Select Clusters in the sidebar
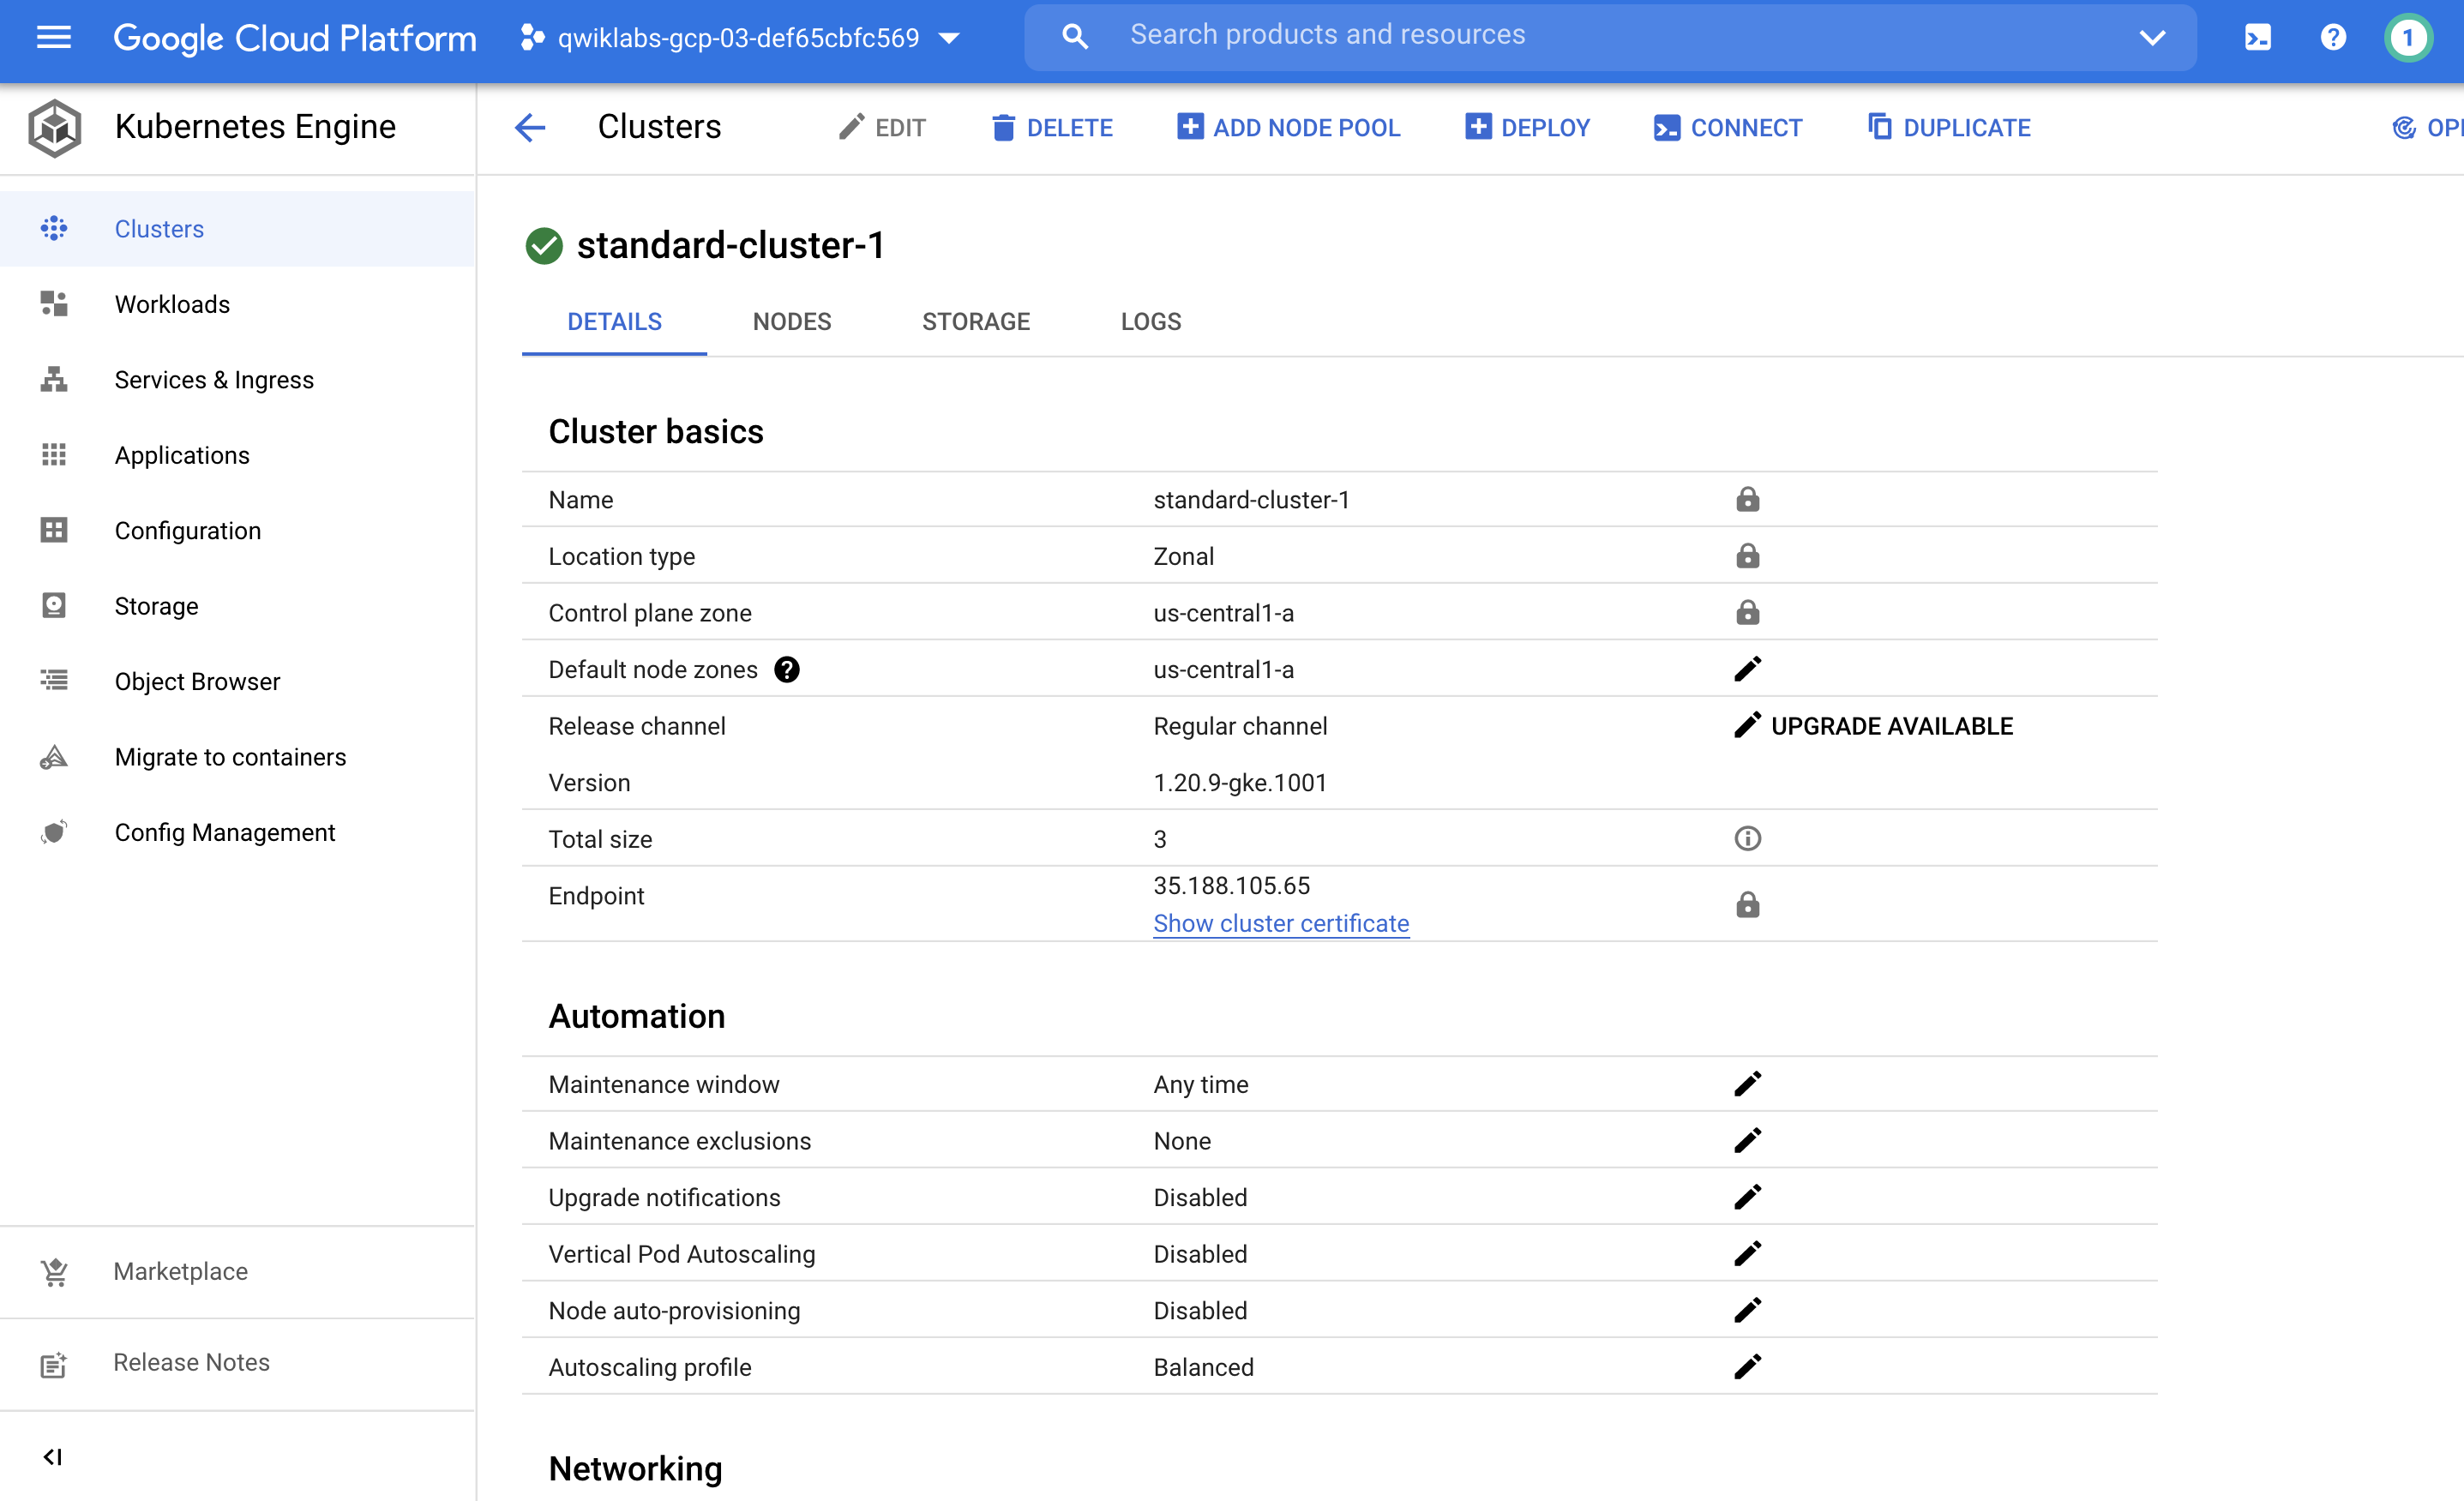This screenshot has height=1501, width=2464. pyautogui.click(x=237, y=229)
